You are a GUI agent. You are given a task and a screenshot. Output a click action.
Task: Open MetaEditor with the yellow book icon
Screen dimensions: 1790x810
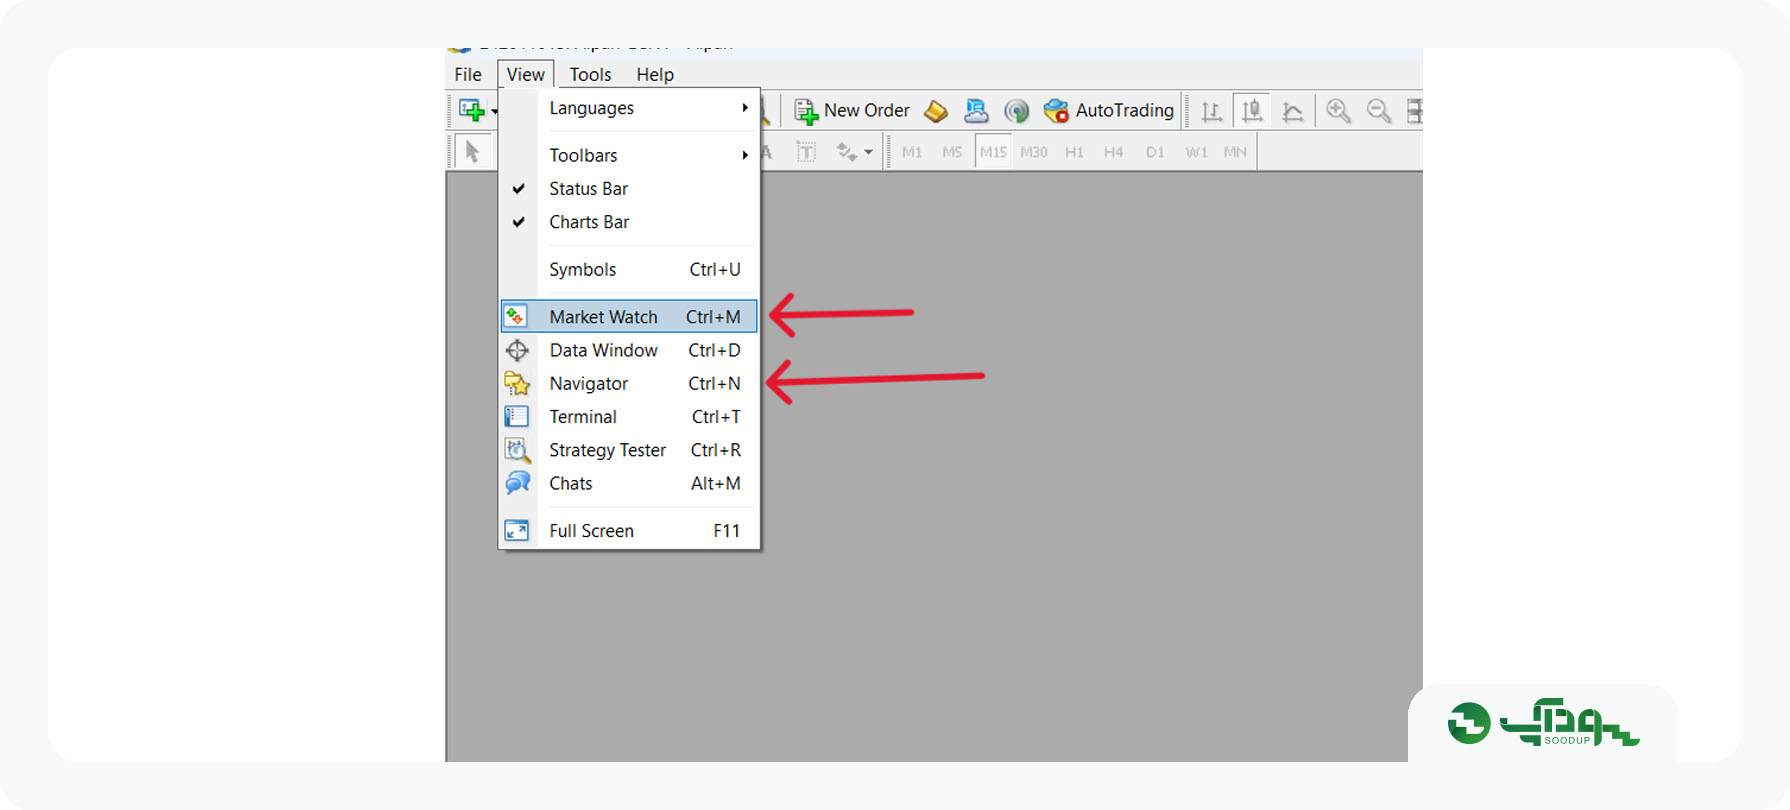[x=936, y=111]
